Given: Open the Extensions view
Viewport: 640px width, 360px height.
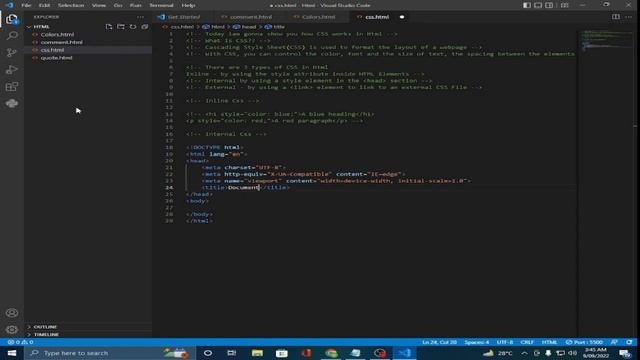Looking at the screenshot, I should click(12, 87).
